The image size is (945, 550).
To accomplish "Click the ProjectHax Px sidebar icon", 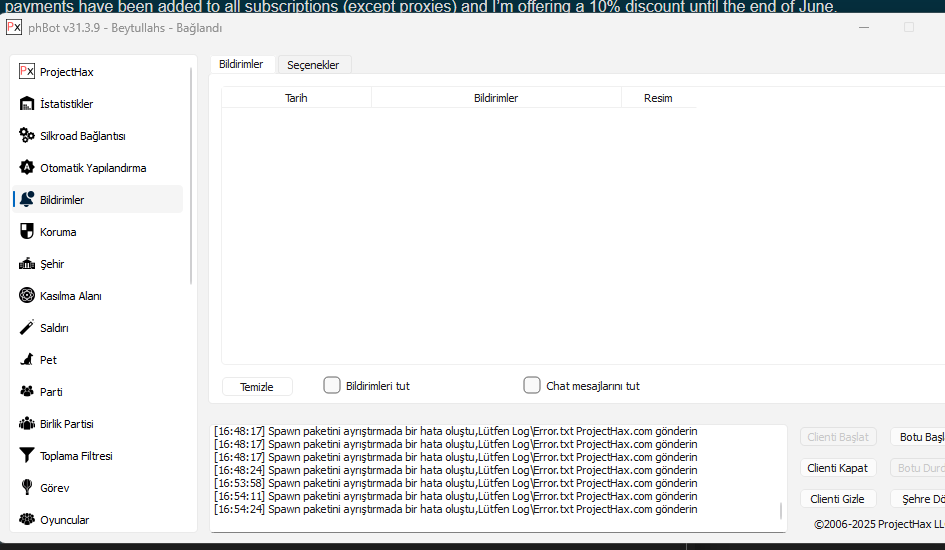I will click(x=27, y=72).
